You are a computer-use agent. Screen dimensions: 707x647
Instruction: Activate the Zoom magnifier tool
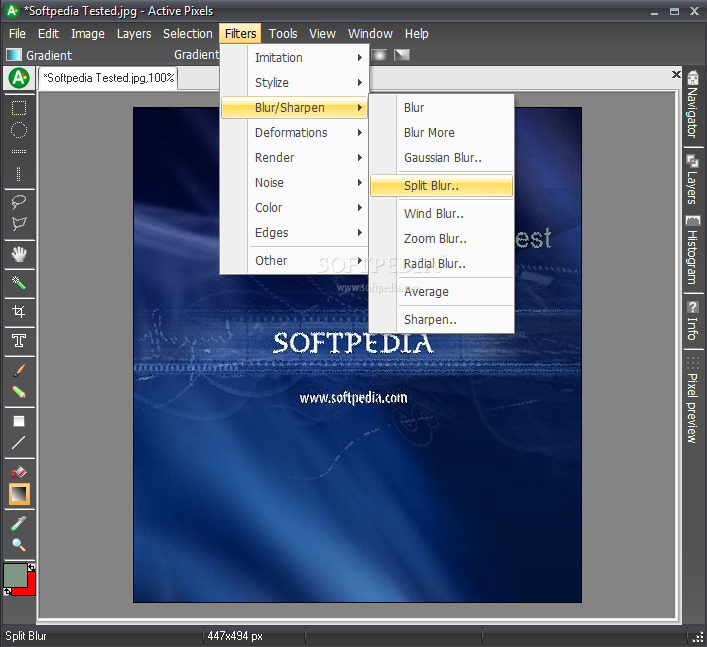(18, 545)
